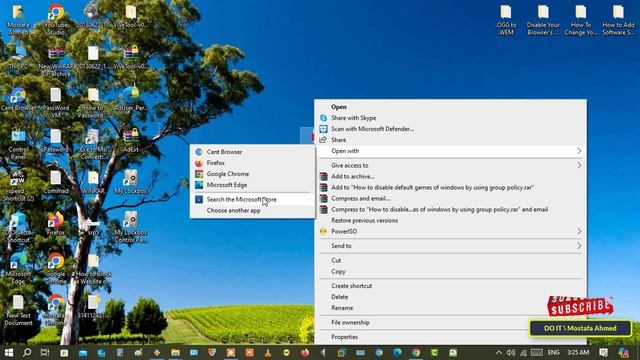Select the My Lockbox Control Panel icon
The height and width of the screenshot is (360, 640).
[131, 228]
